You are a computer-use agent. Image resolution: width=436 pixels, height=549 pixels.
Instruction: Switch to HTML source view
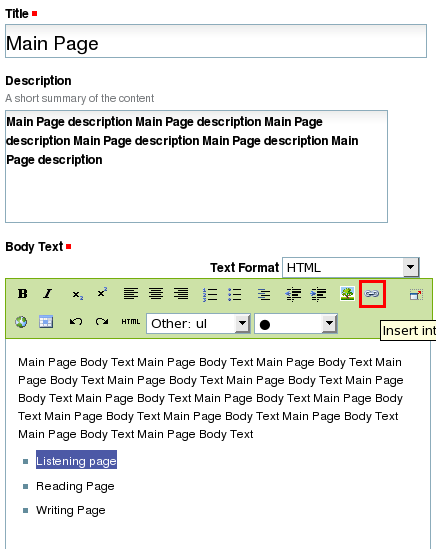coord(131,321)
